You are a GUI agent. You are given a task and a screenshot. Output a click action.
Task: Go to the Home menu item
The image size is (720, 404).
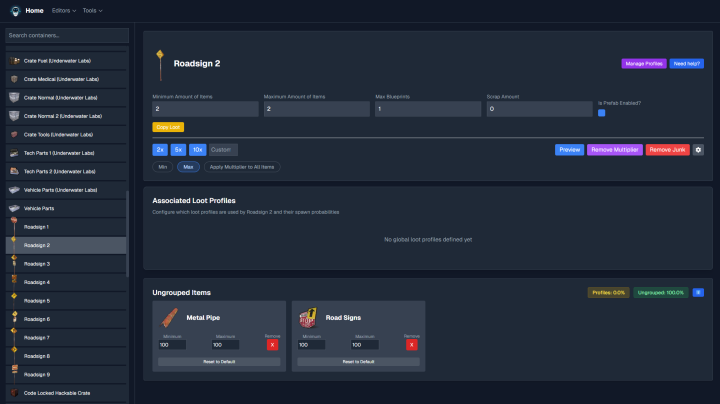(x=34, y=11)
